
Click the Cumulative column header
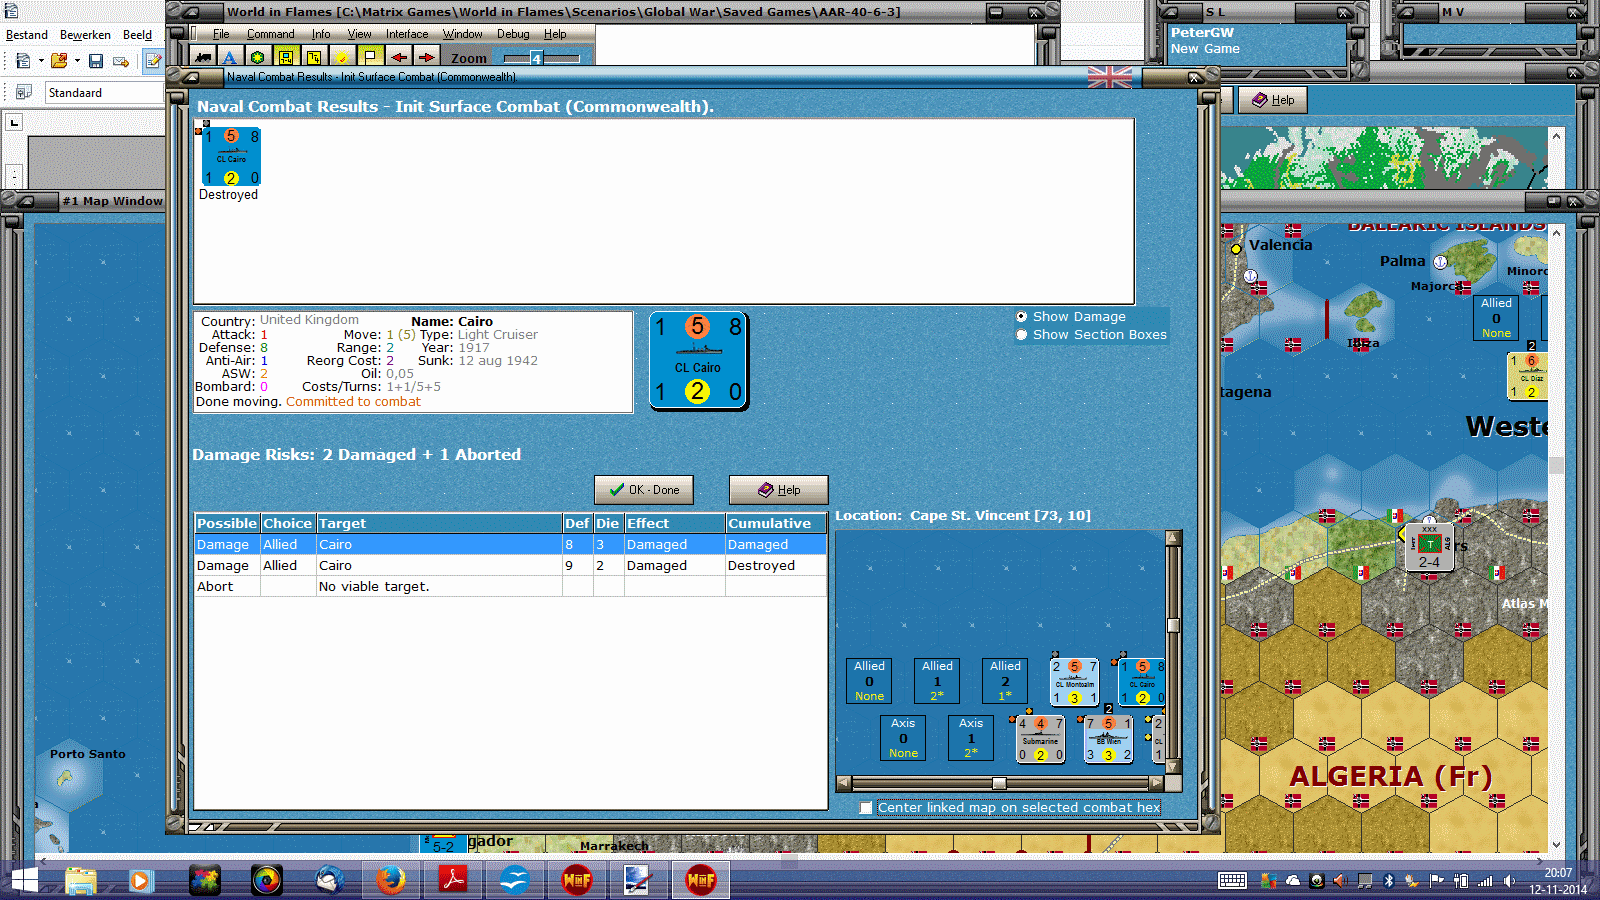pyautogui.click(x=776, y=524)
